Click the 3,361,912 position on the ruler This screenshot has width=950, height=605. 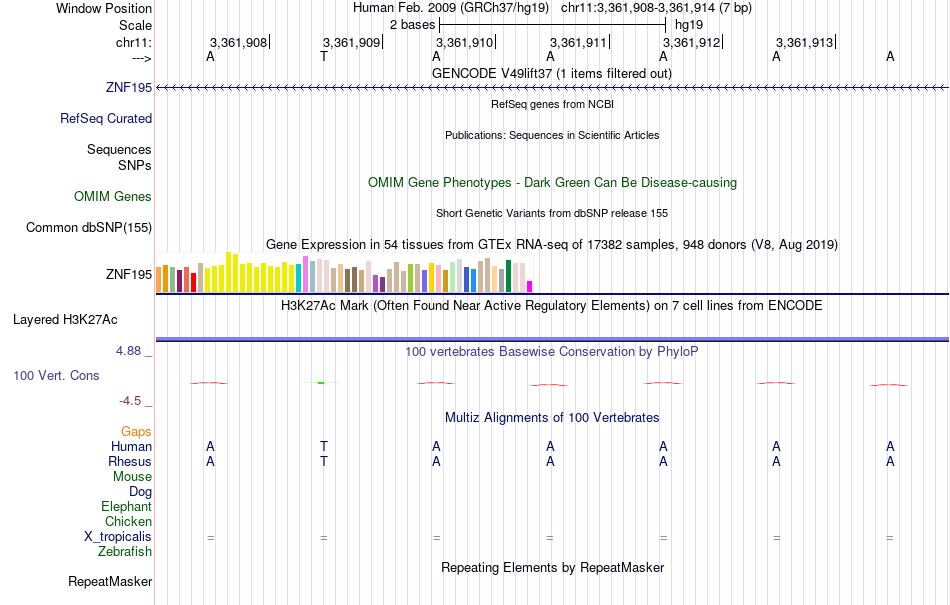click(691, 42)
